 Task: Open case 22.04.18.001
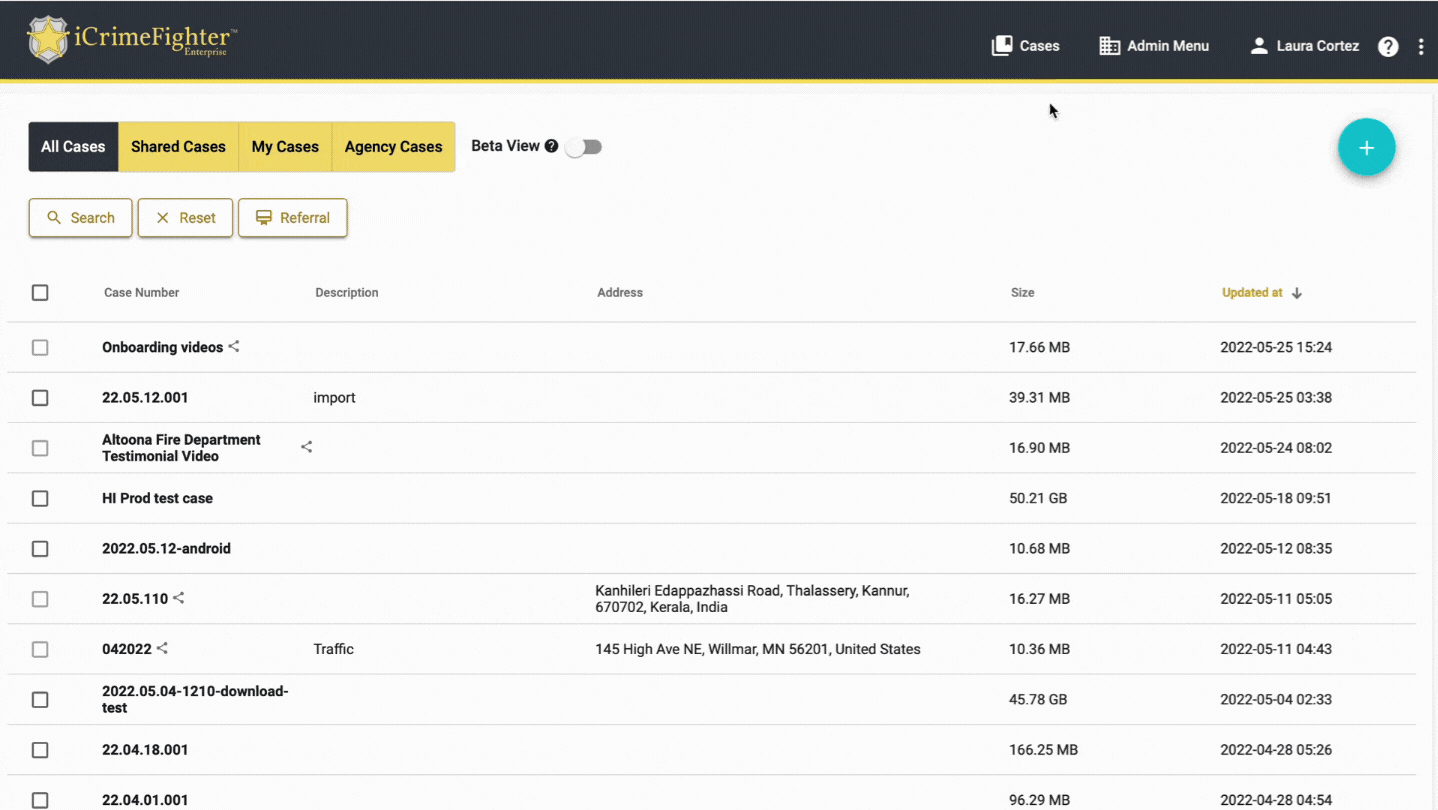(145, 750)
